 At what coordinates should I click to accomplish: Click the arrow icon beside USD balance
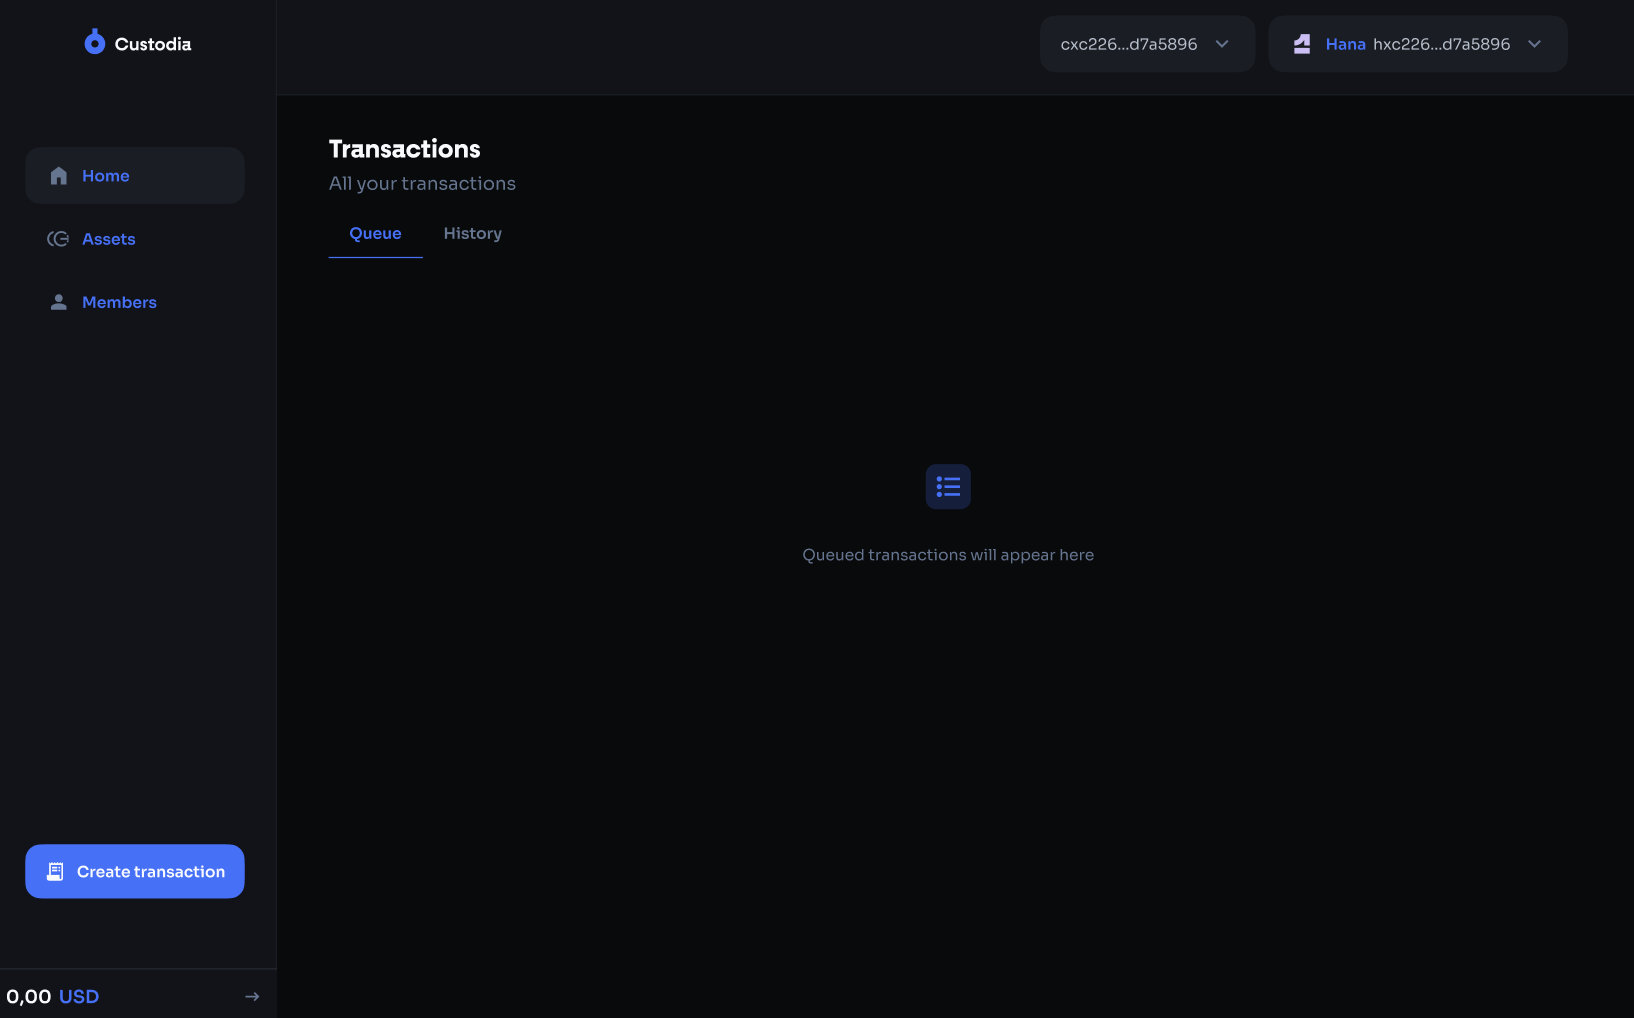point(252,996)
